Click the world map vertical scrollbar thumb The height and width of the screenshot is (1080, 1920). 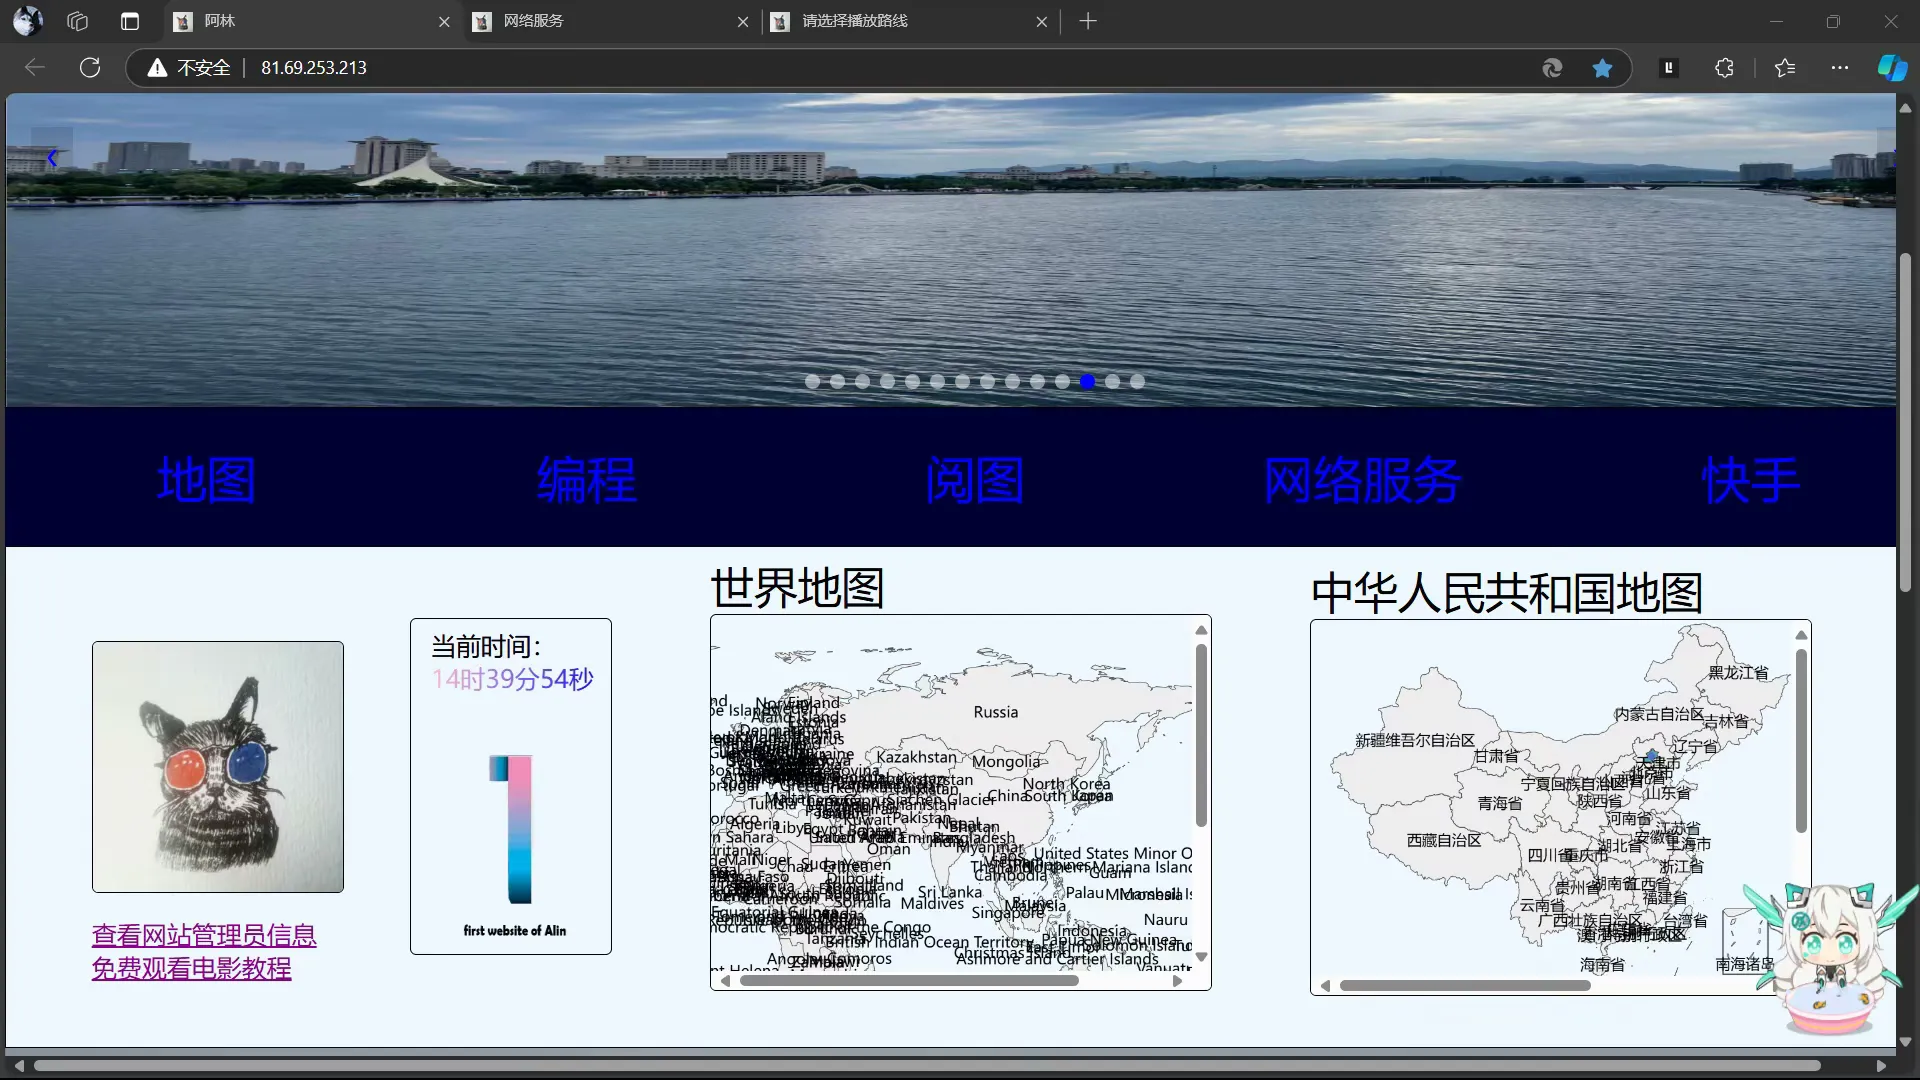tap(1201, 735)
